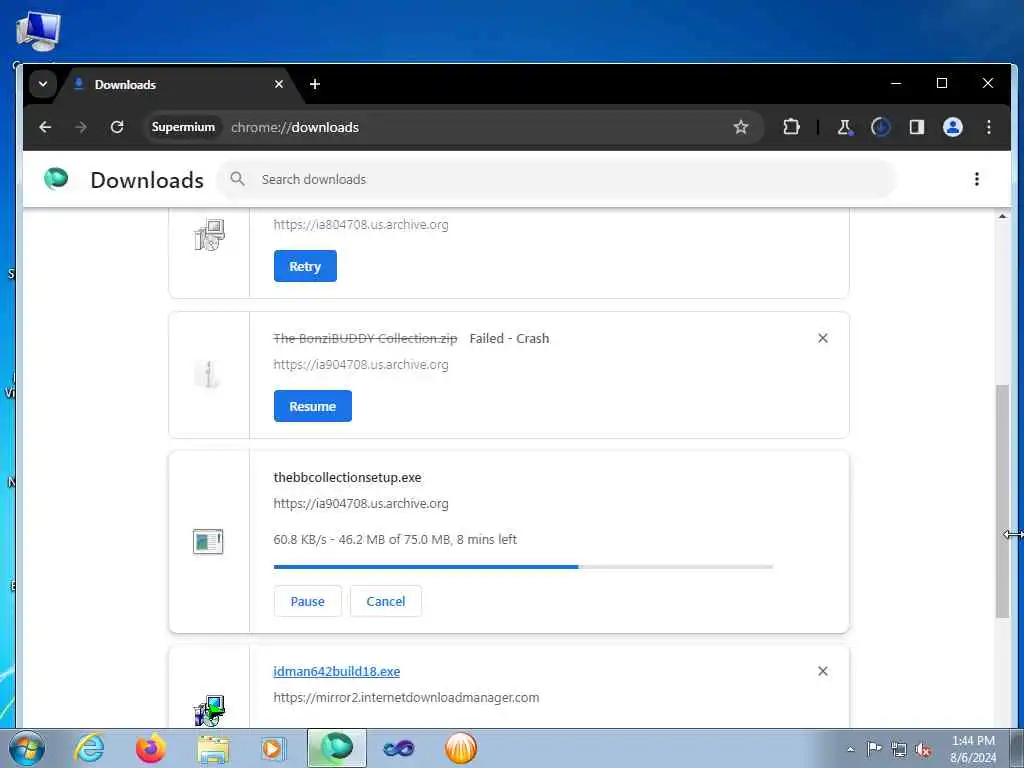Open the Windows Start menu
The image size is (1024, 768).
[27, 748]
